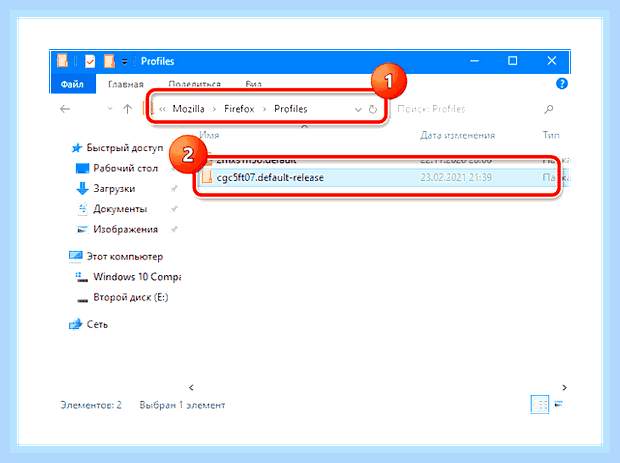Click the Быстрый доступ star icon

[76, 148]
